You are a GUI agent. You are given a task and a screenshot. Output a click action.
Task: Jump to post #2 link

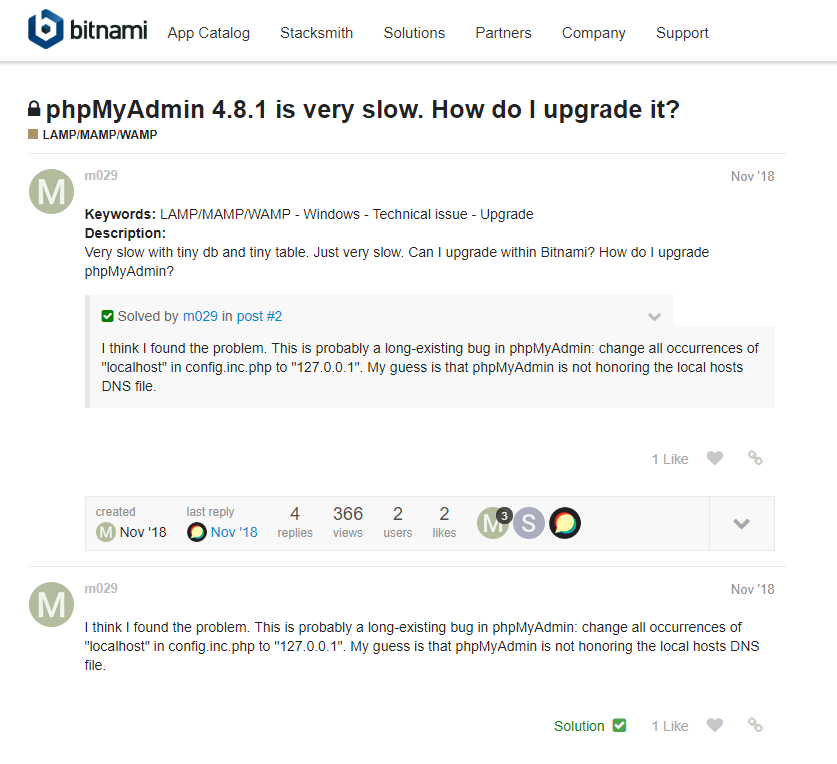(259, 316)
